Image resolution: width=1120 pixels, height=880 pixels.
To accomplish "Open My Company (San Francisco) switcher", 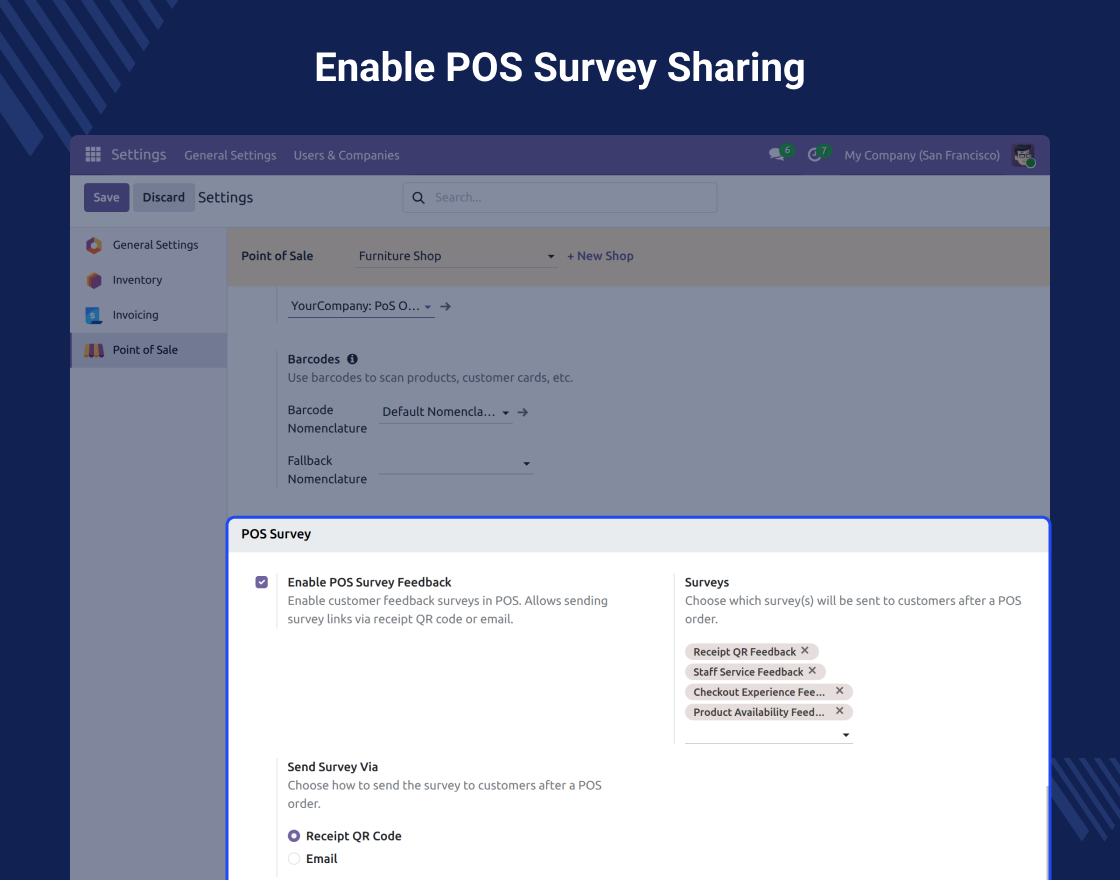I will coord(921,155).
